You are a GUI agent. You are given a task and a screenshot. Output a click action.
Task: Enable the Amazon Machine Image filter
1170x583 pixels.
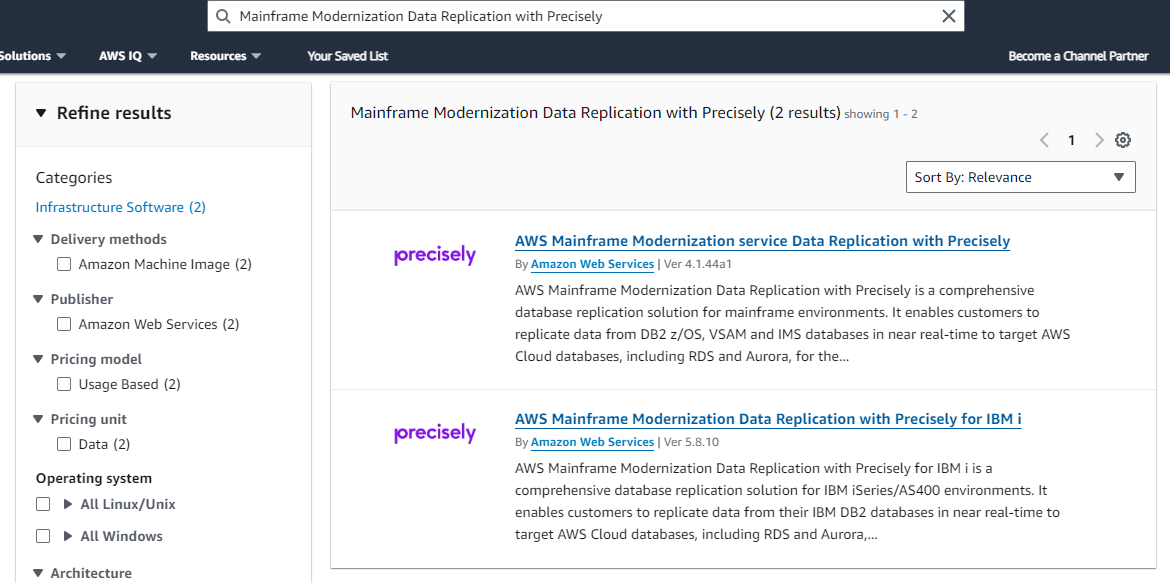coord(64,263)
